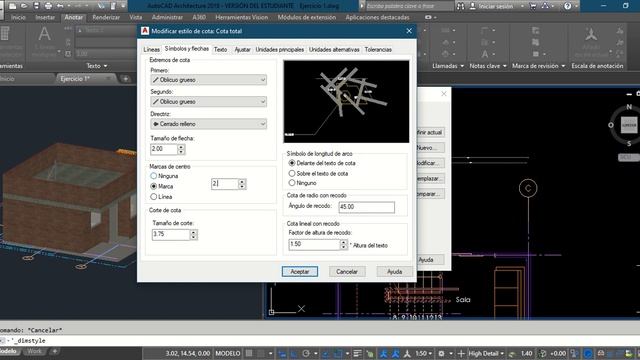The height and width of the screenshot is (360, 640).
Task: Click the AutoCAD logo in dialog title bar
Action: (145, 31)
